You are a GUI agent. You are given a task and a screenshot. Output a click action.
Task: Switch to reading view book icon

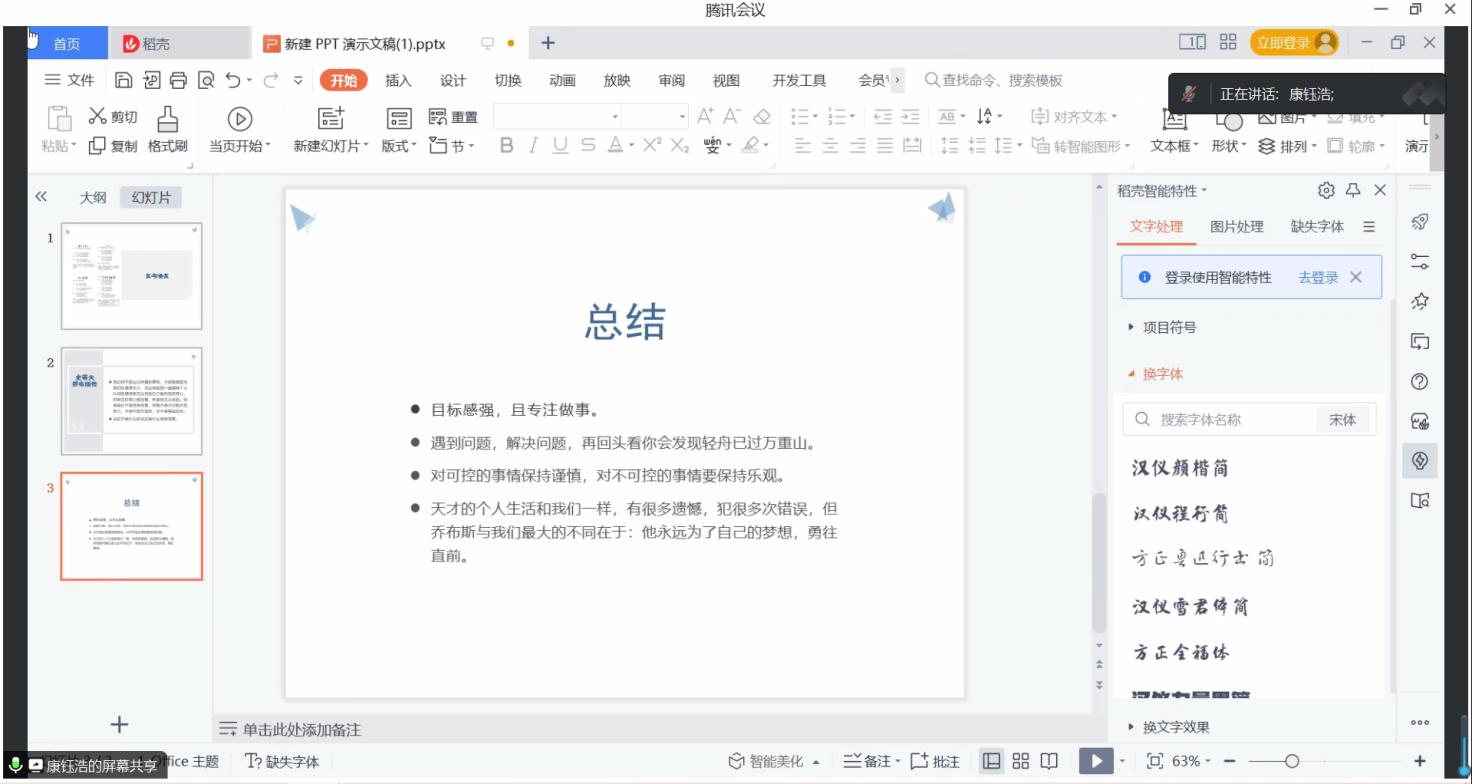pyautogui.click(x=1049, y=761)
